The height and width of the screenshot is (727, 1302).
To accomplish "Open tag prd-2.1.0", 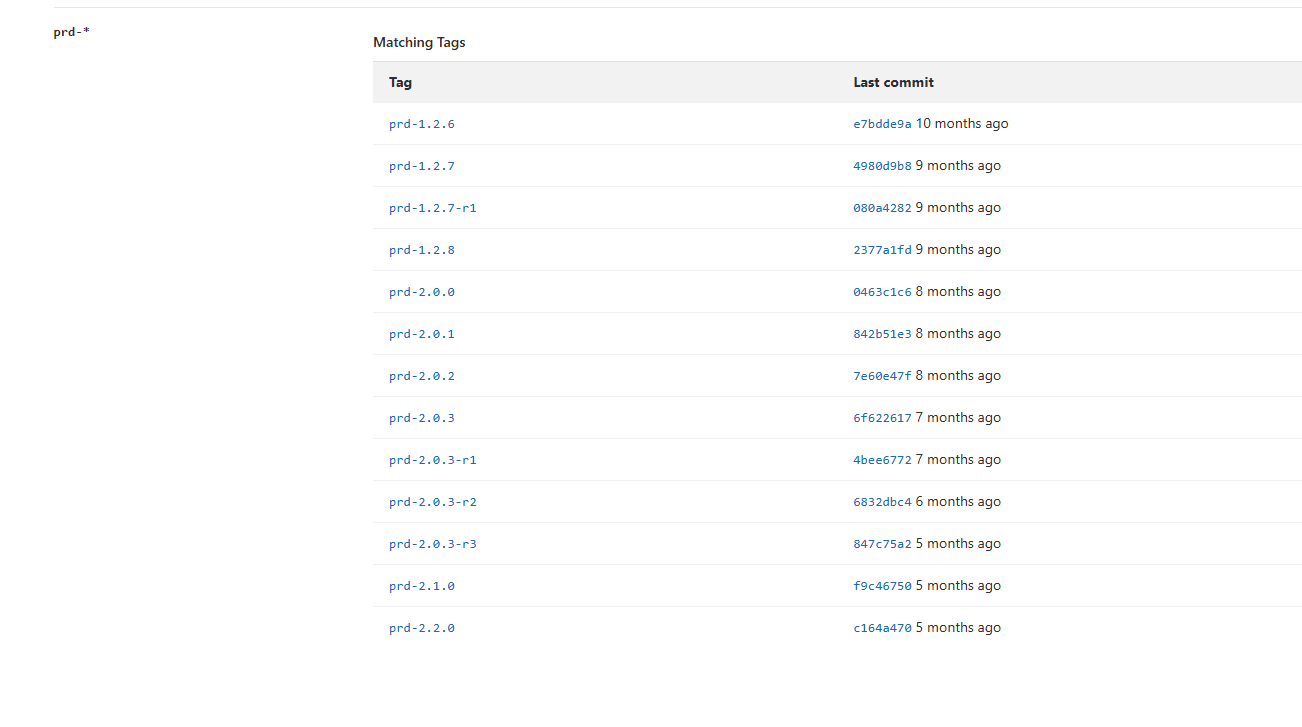I will [421, 586].
